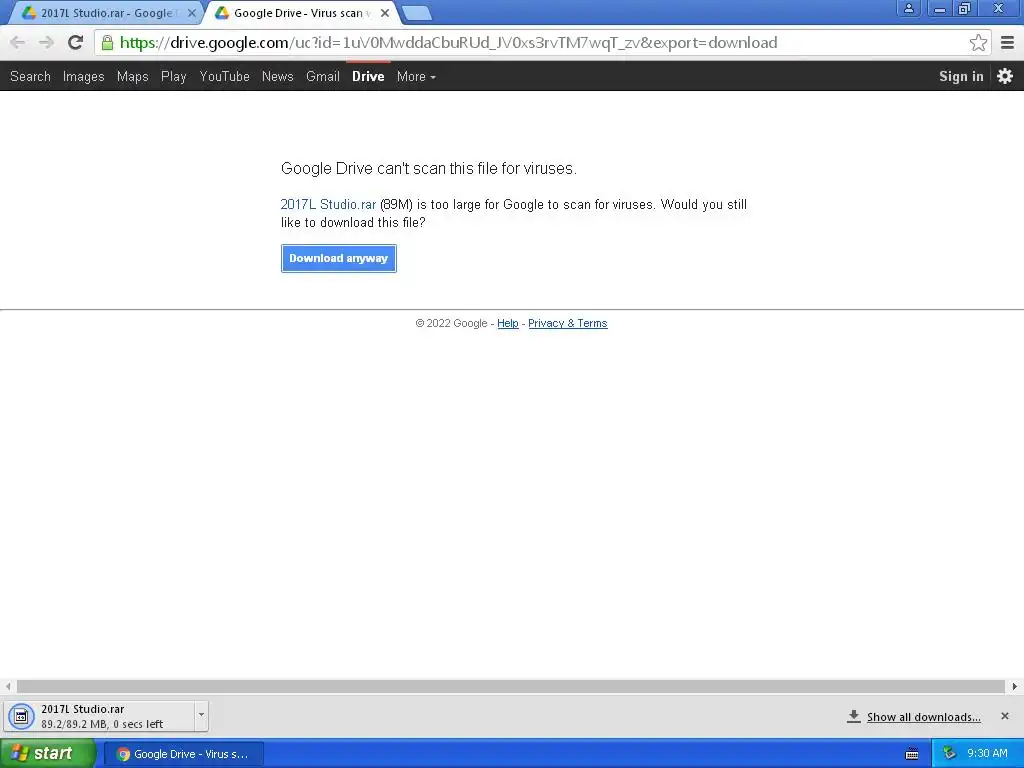Click Show all downloads link
The height and width of the screenshot is (768, 1024).
[x=923, y=717]
